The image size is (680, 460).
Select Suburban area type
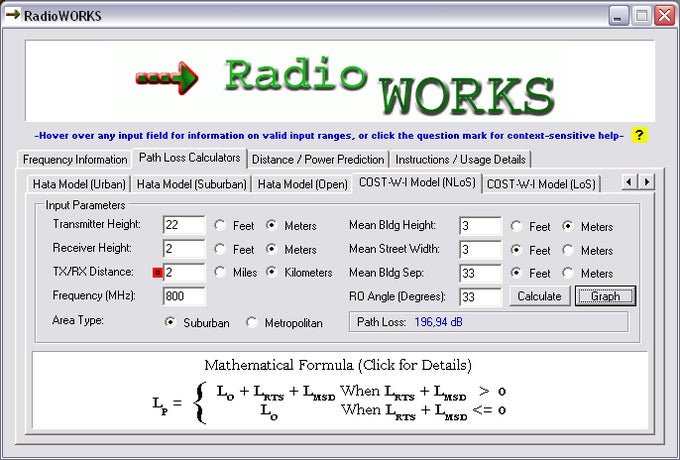point(197,323)
